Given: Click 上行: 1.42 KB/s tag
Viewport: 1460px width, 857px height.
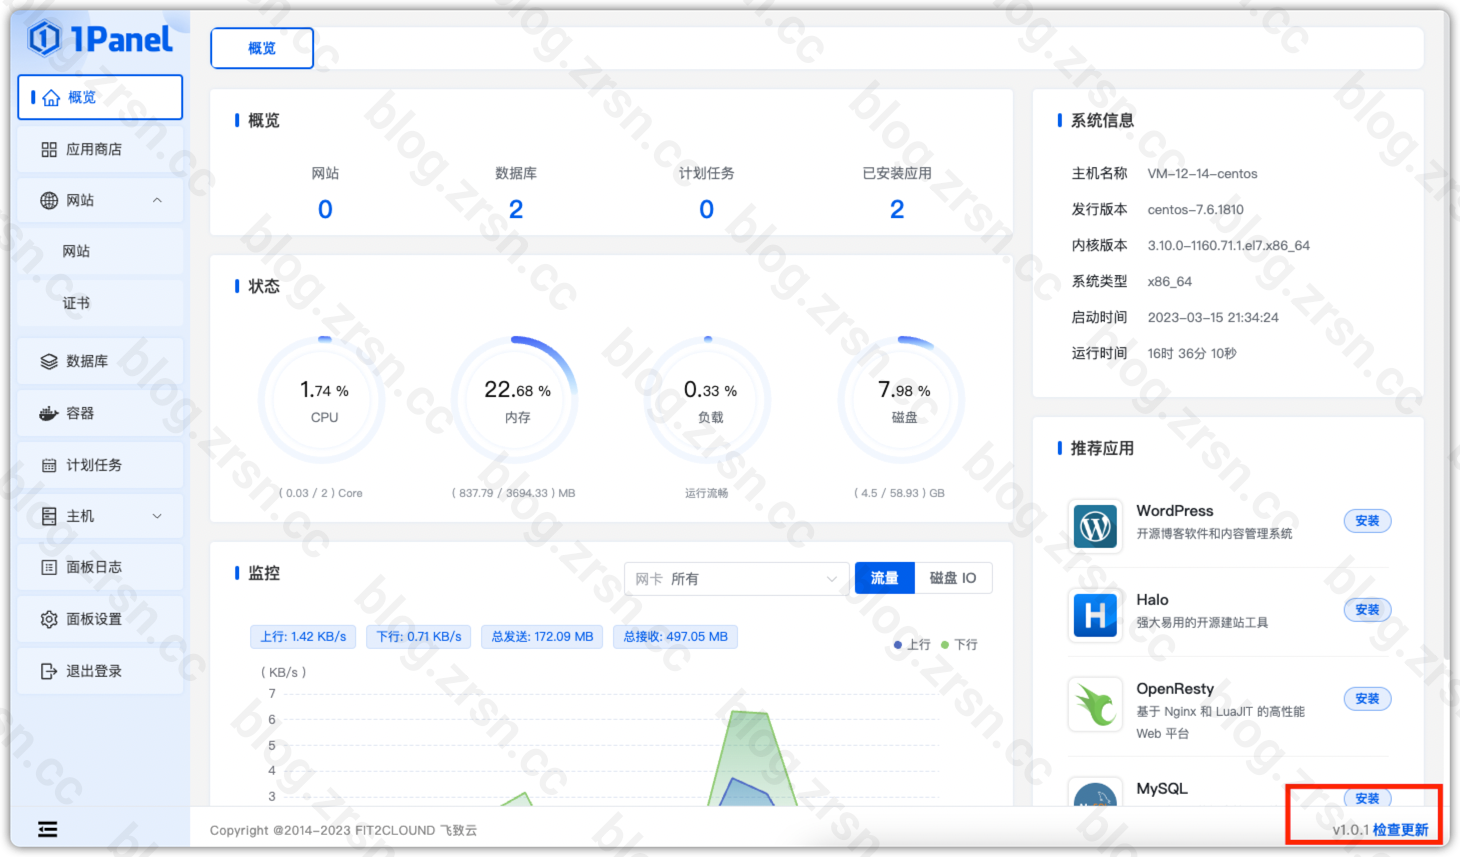Looking at the screenshot, I should pyautogui.click(x=304, y=637).
